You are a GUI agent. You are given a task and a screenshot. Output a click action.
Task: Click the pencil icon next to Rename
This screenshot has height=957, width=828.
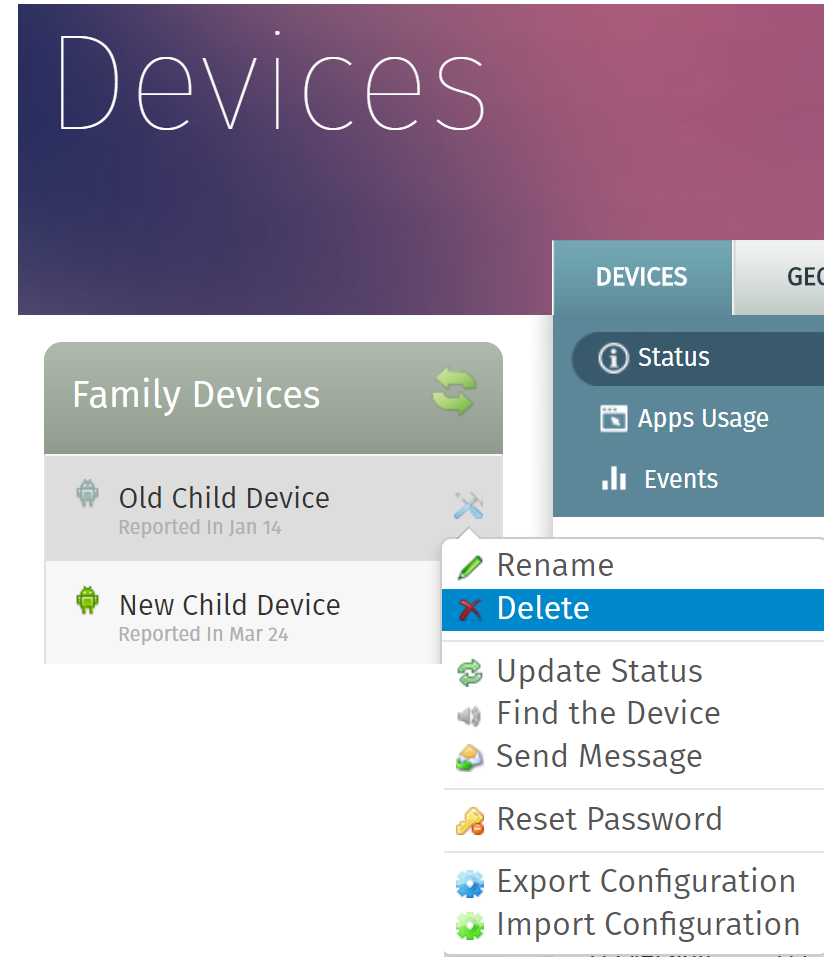tap(470, 567)
